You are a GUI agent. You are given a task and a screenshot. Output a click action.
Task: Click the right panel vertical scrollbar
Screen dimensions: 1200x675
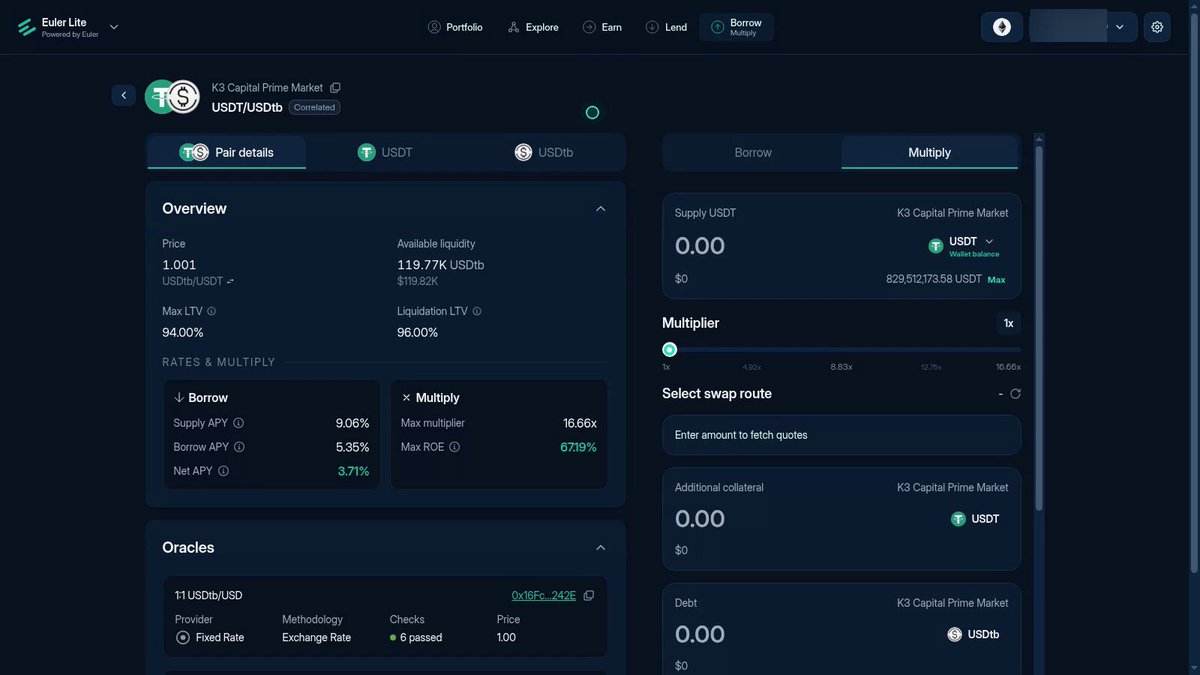tap(1039, 330)
